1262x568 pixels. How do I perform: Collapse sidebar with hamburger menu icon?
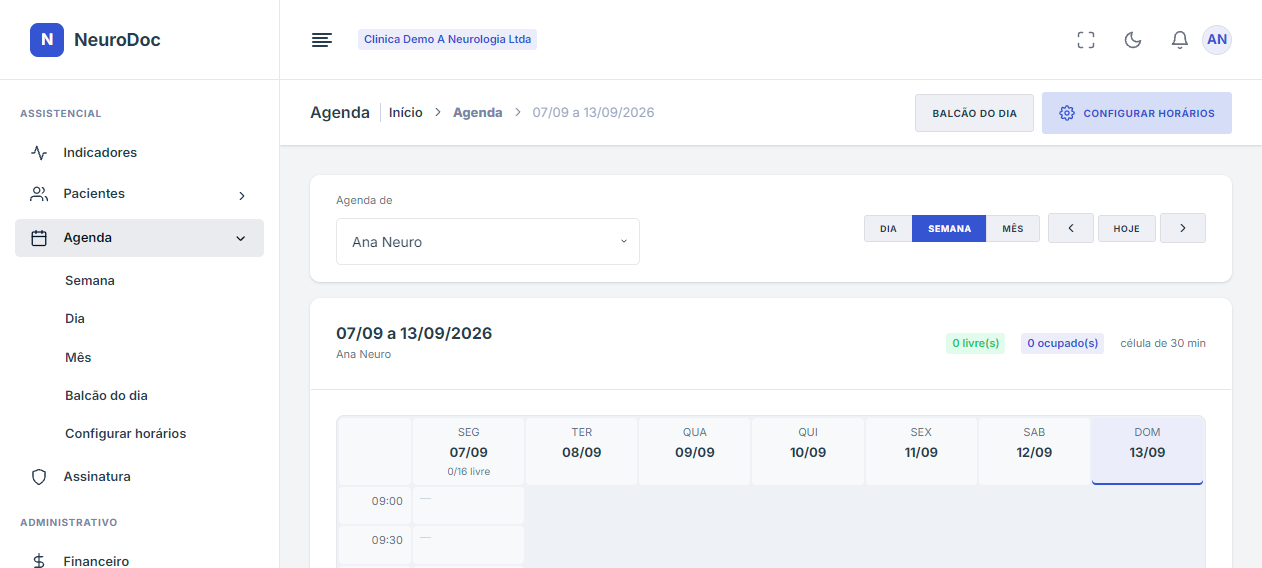click(x=321, y=40)
